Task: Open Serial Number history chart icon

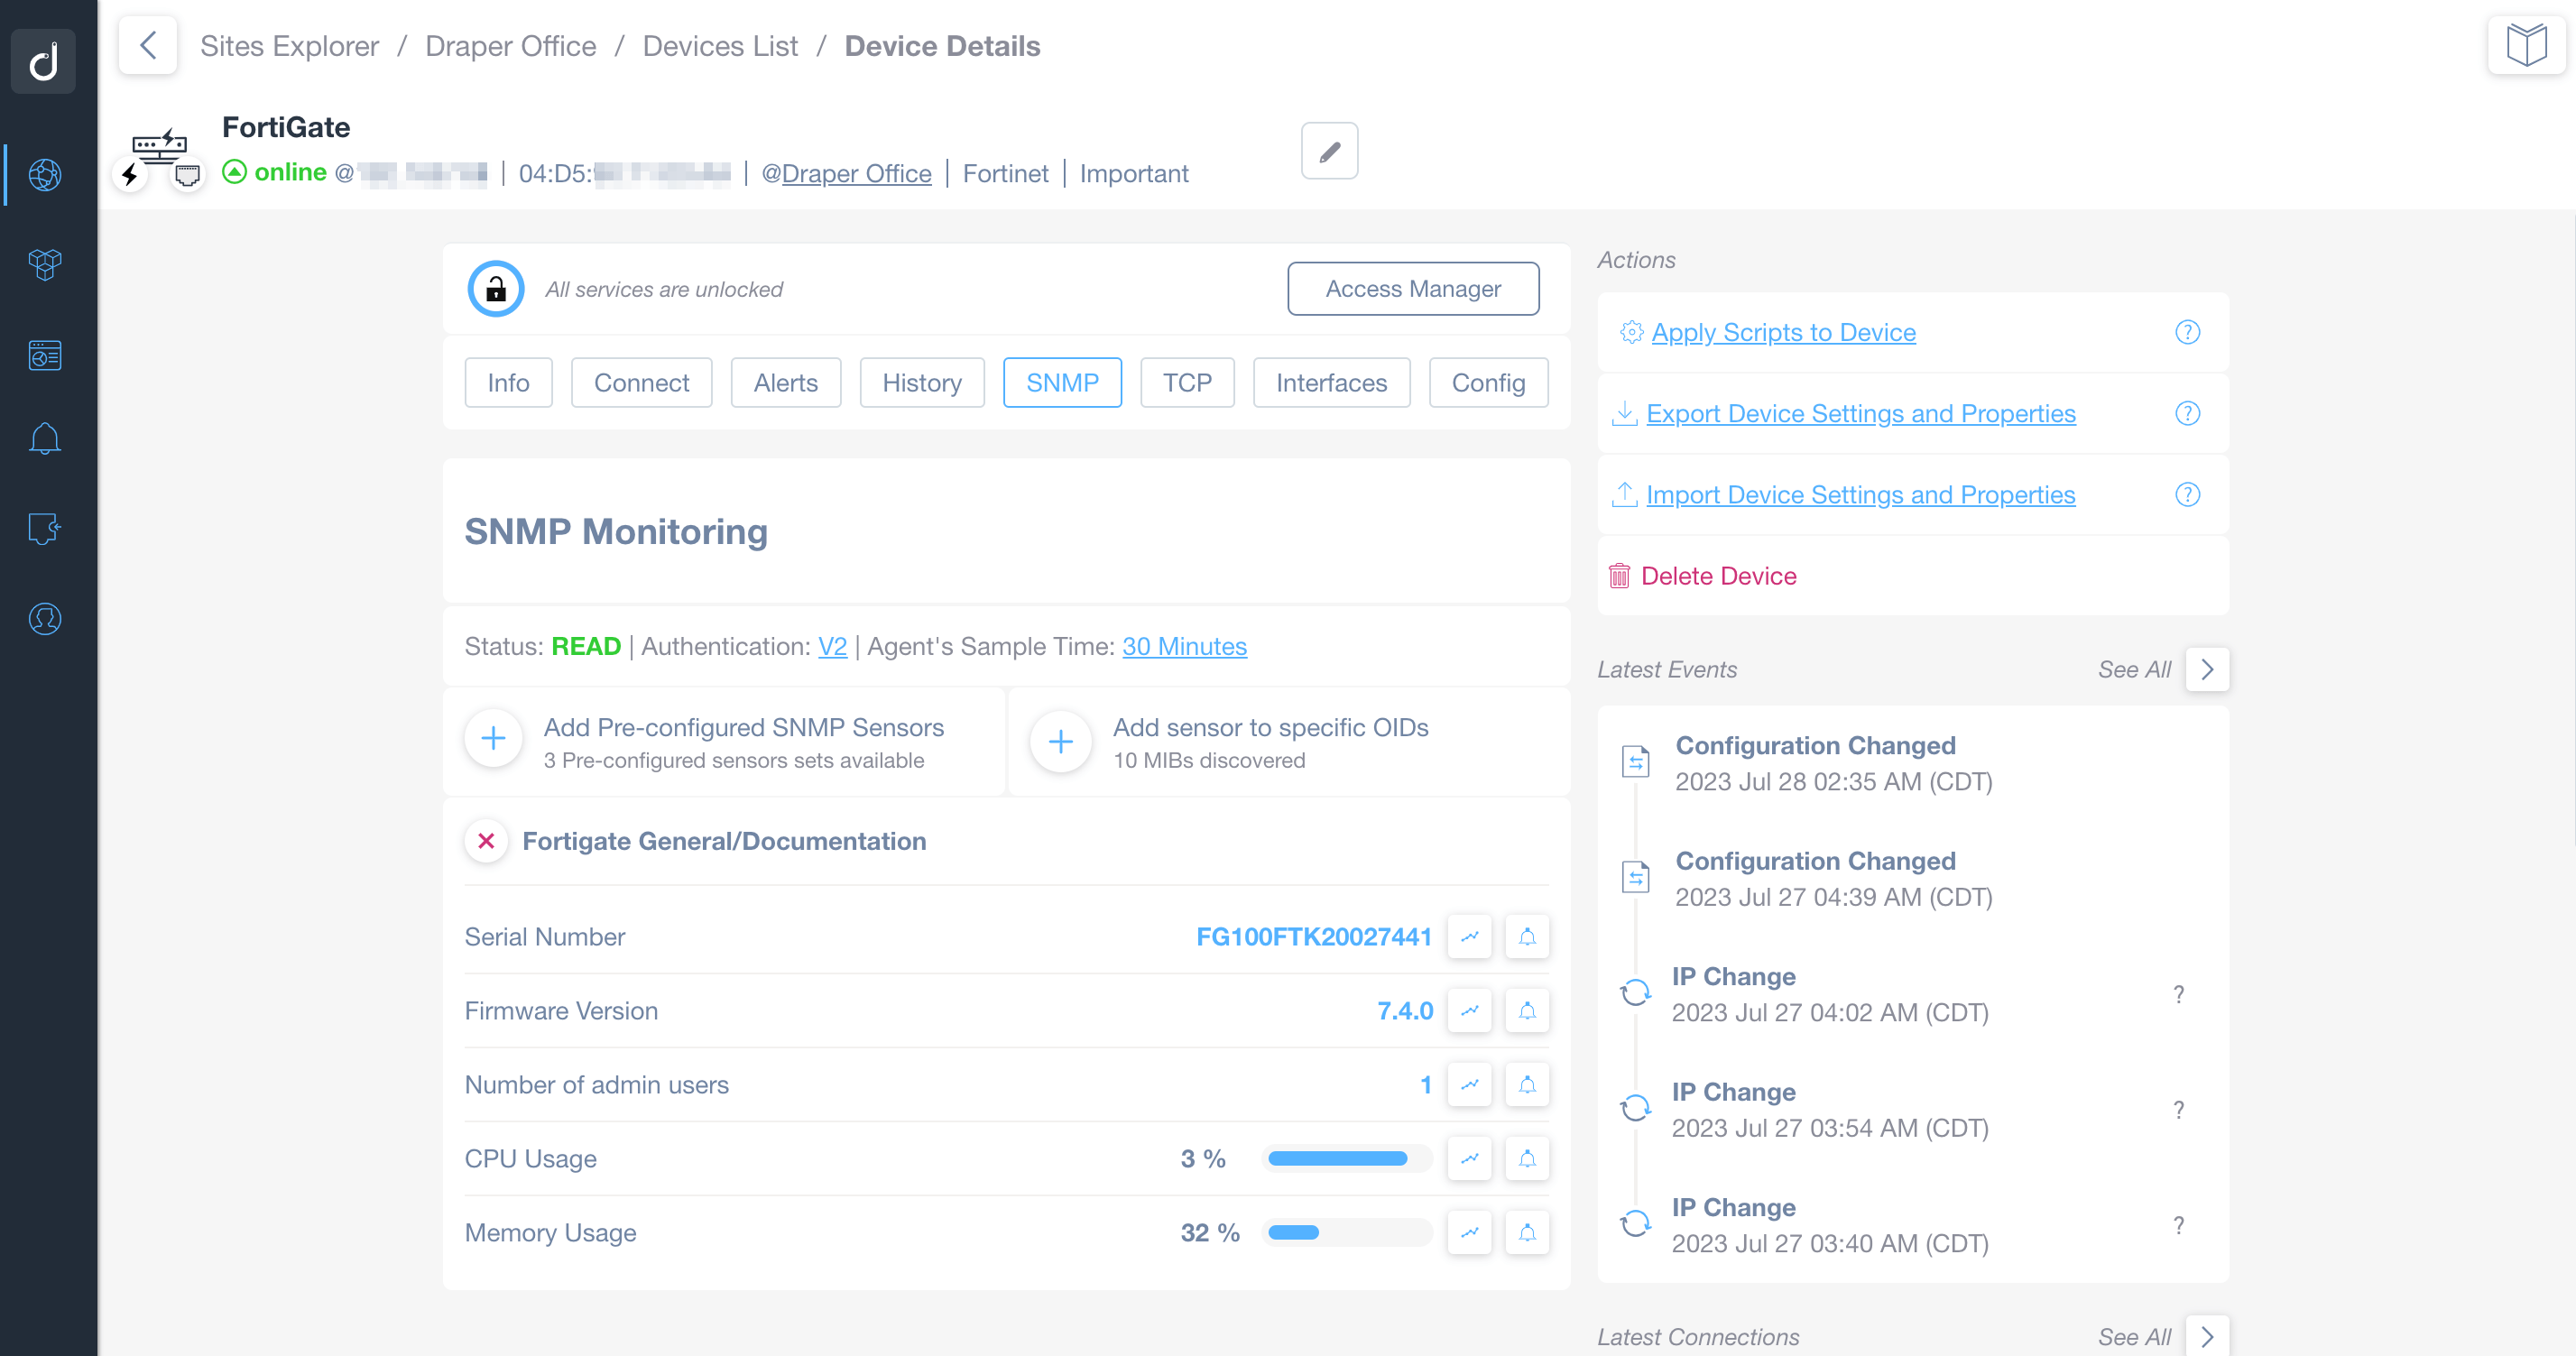Action: pos(1469,937)
